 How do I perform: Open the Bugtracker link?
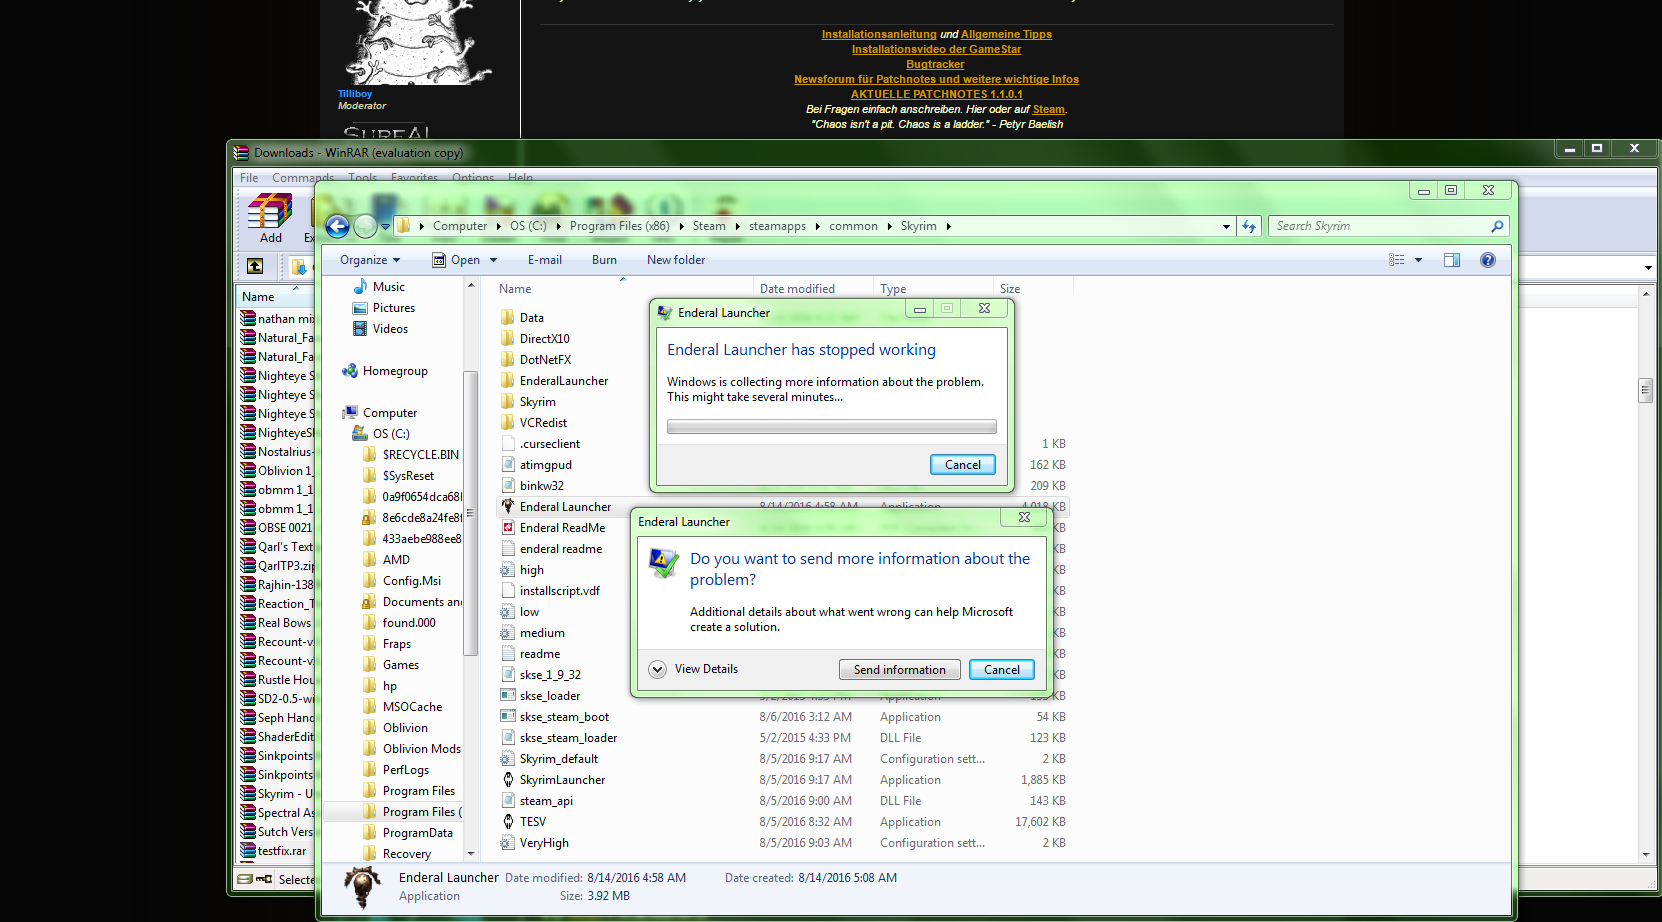[x=935, y=64]
